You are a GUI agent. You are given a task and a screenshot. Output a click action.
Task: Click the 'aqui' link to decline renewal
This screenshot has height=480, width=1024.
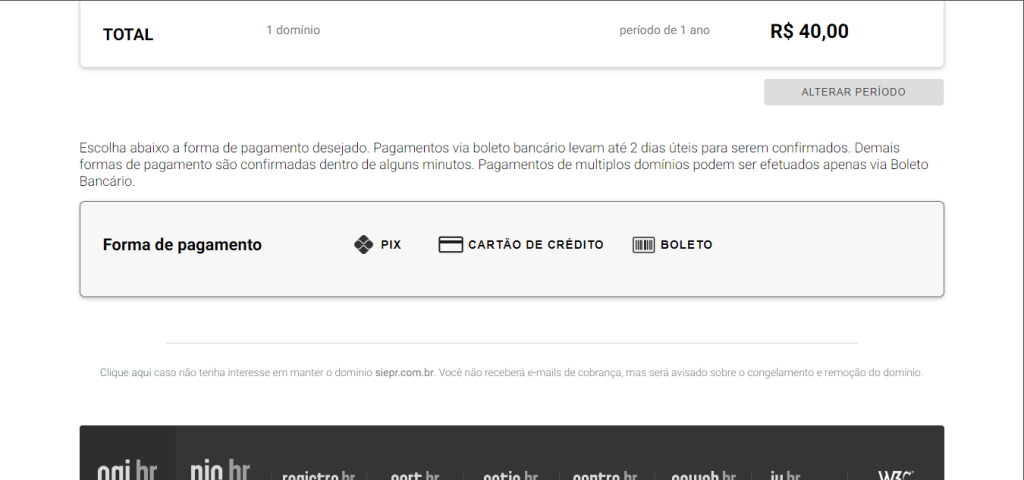point(141,372)
